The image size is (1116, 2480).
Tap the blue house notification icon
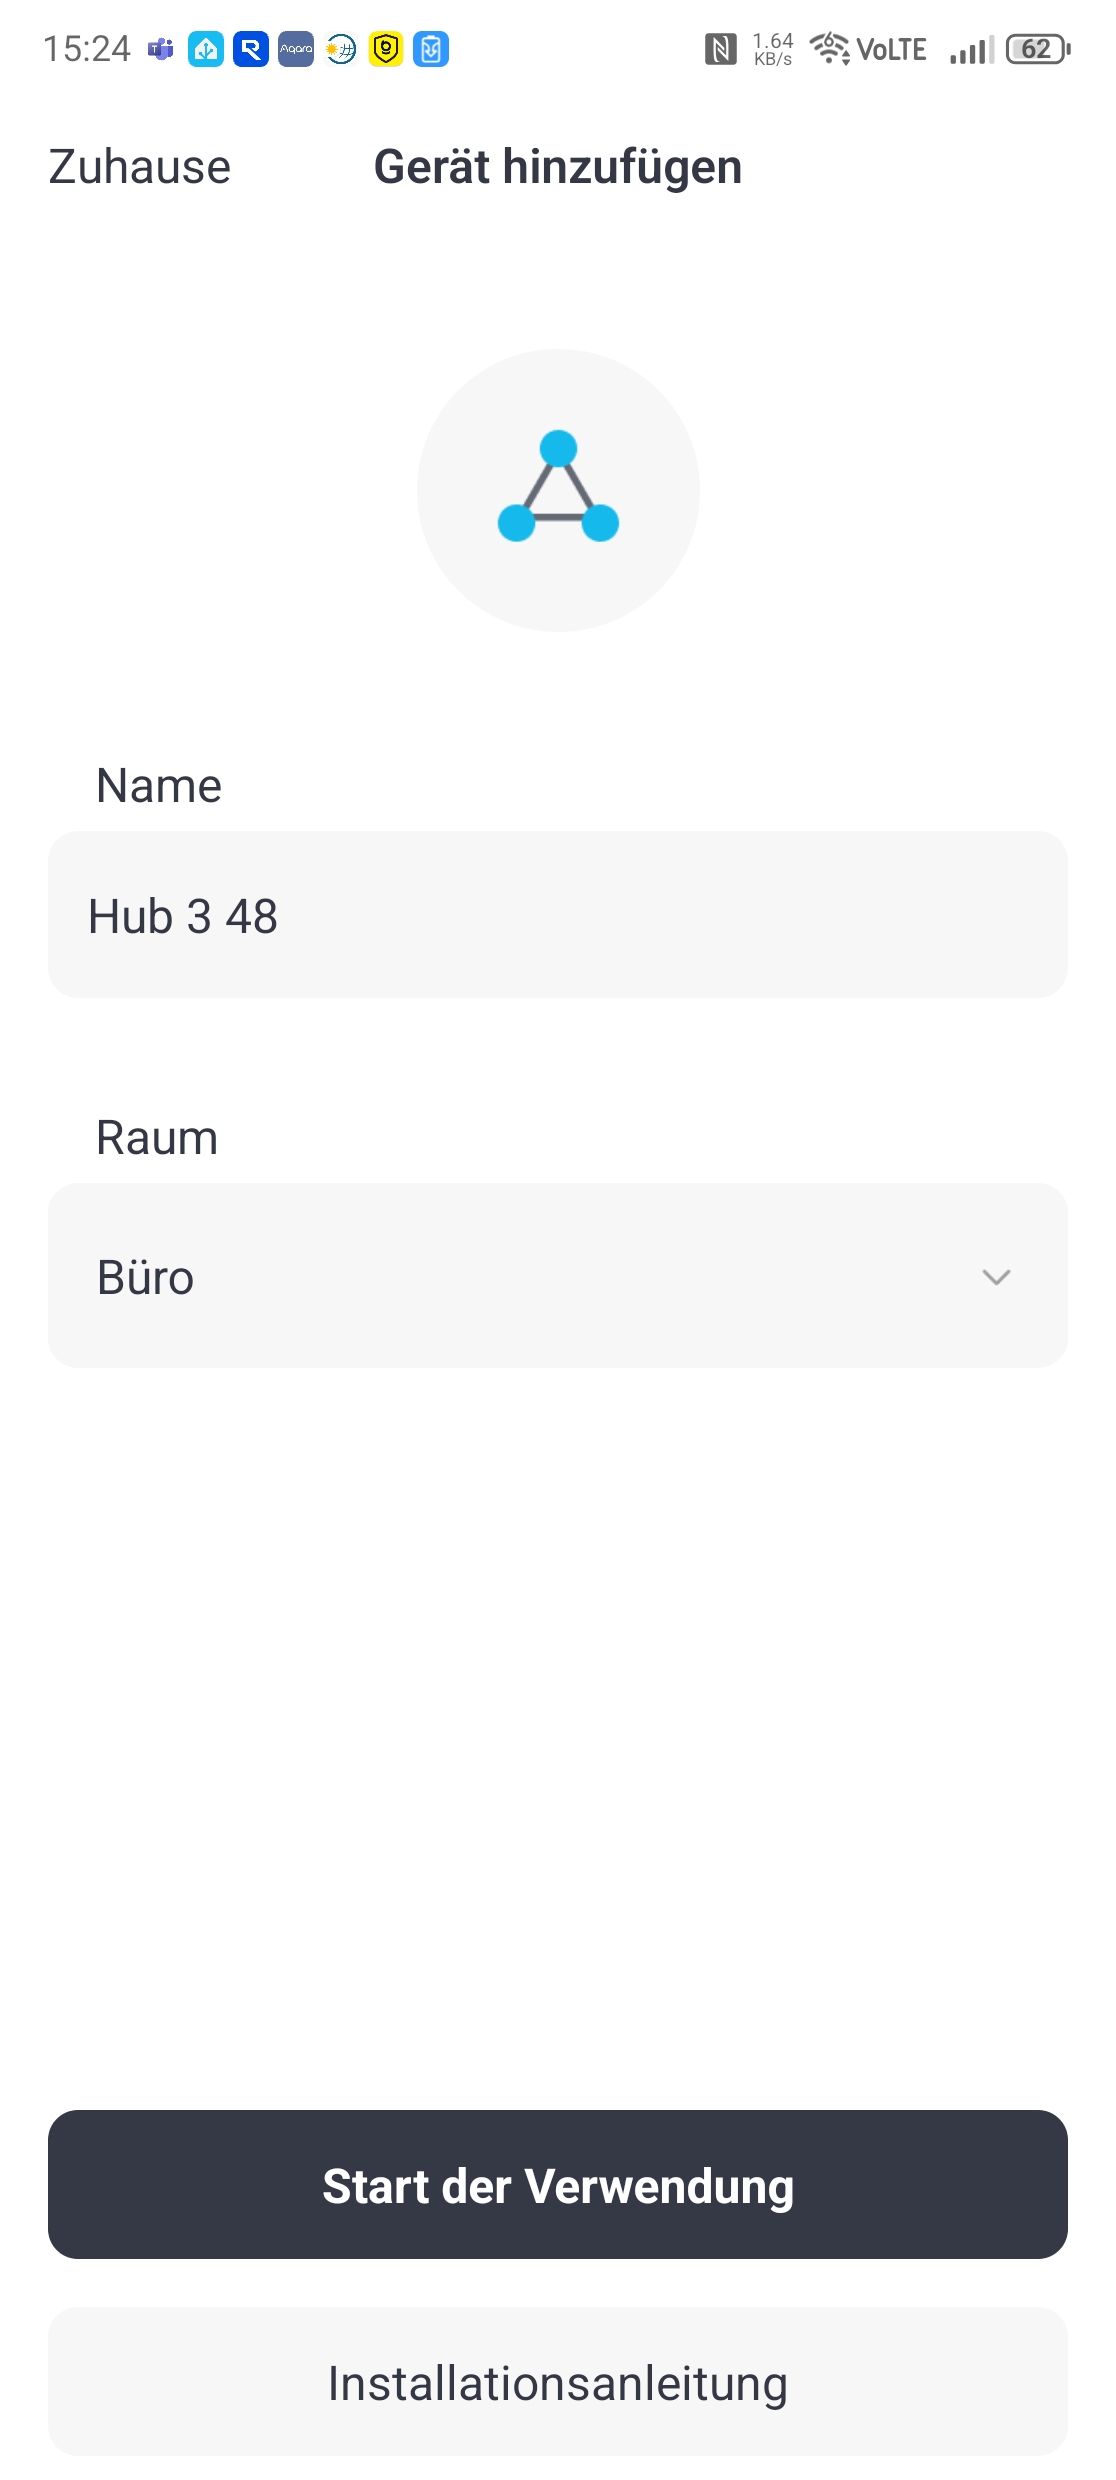coord(206,49)
